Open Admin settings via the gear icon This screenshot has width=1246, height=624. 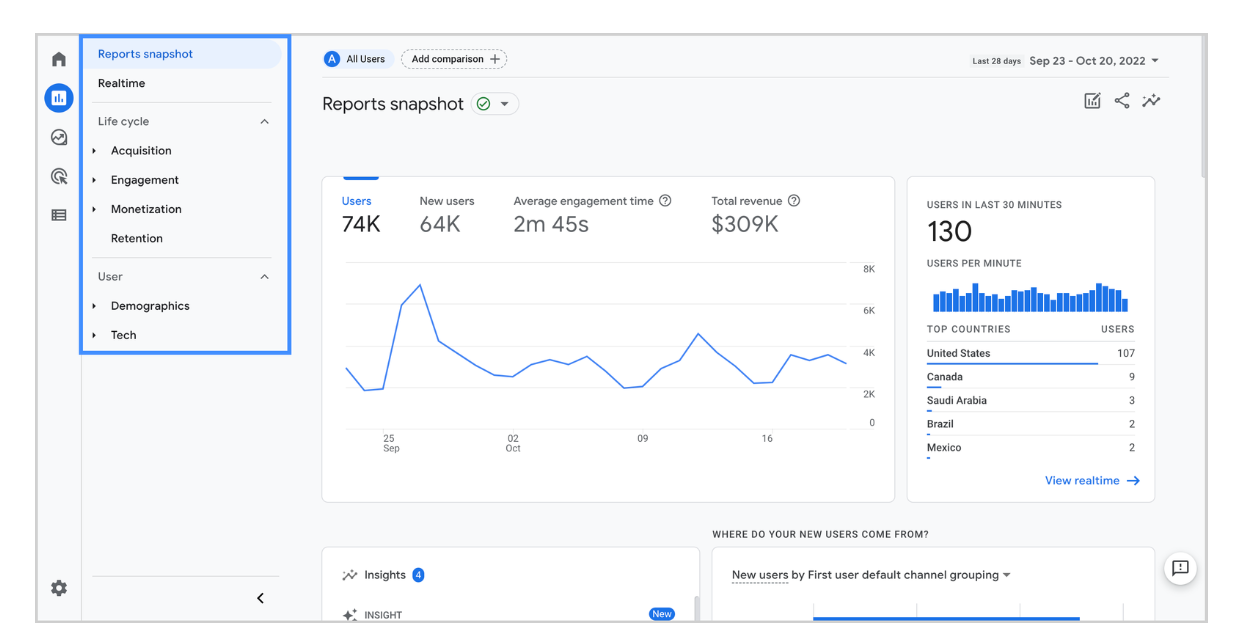tap(58, 589)
